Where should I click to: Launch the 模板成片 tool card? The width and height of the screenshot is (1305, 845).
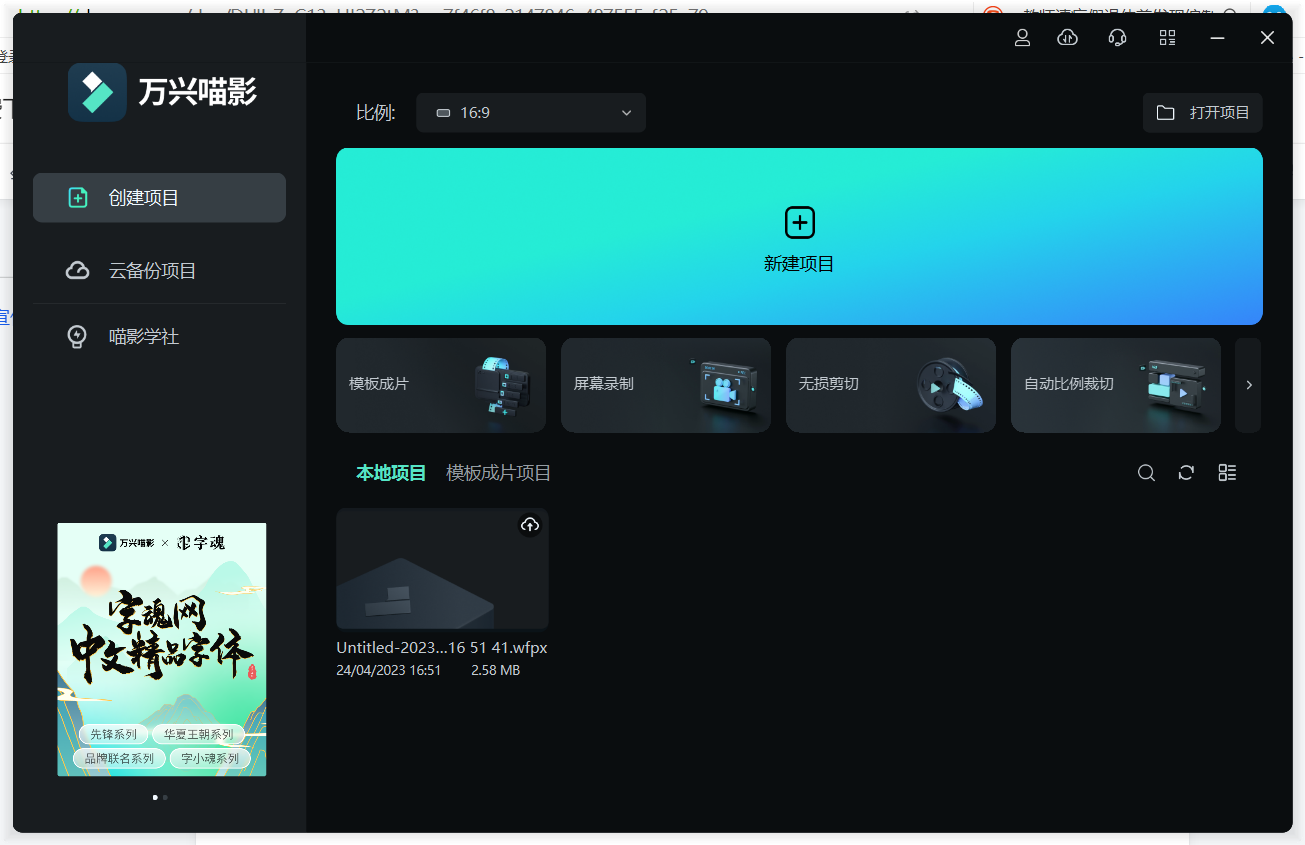[441, 385]
